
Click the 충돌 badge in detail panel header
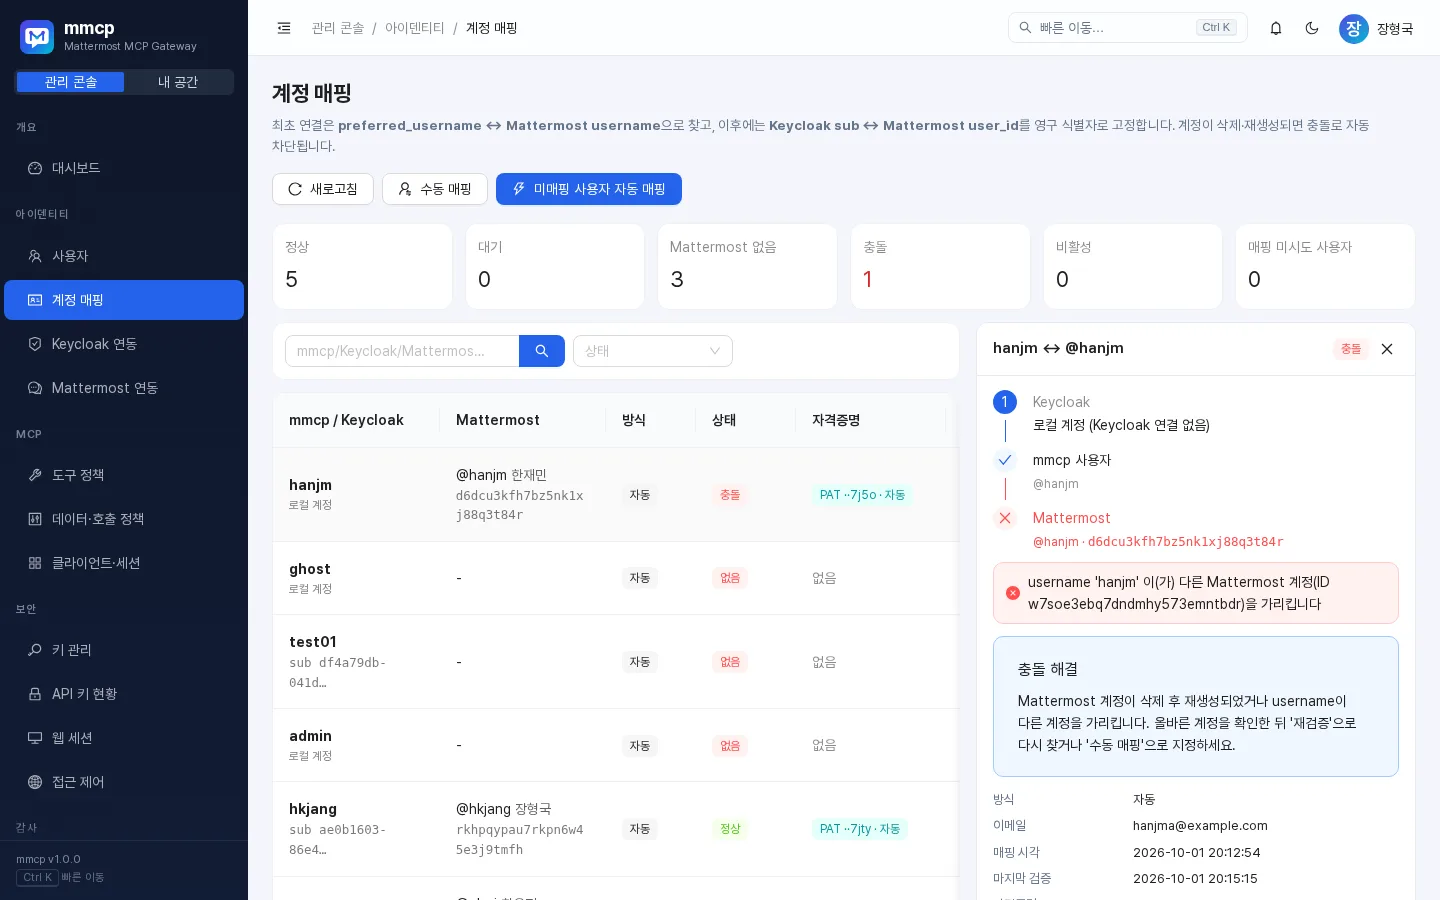pyautogui.click(x=1351, y=349)
